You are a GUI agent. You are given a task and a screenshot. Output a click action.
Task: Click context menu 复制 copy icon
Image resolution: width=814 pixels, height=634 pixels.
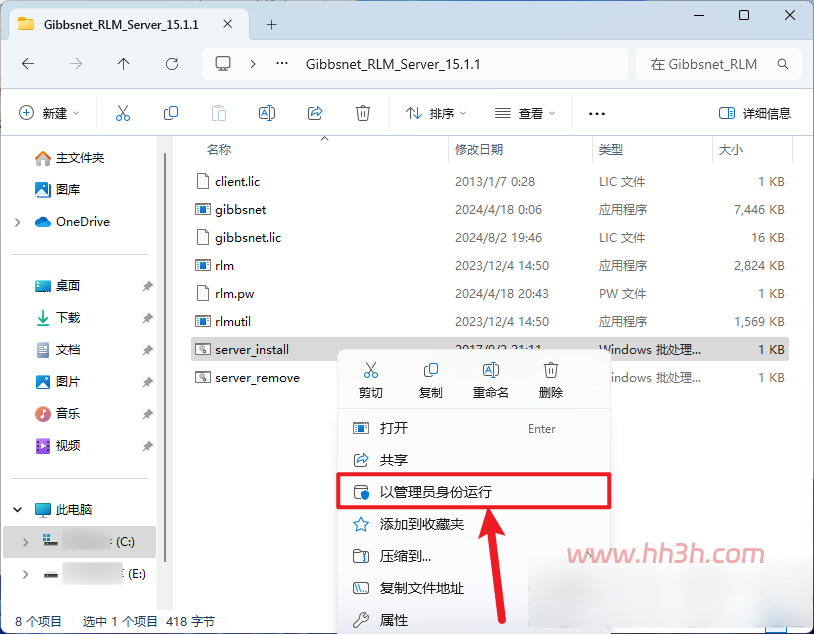point(431,370)
